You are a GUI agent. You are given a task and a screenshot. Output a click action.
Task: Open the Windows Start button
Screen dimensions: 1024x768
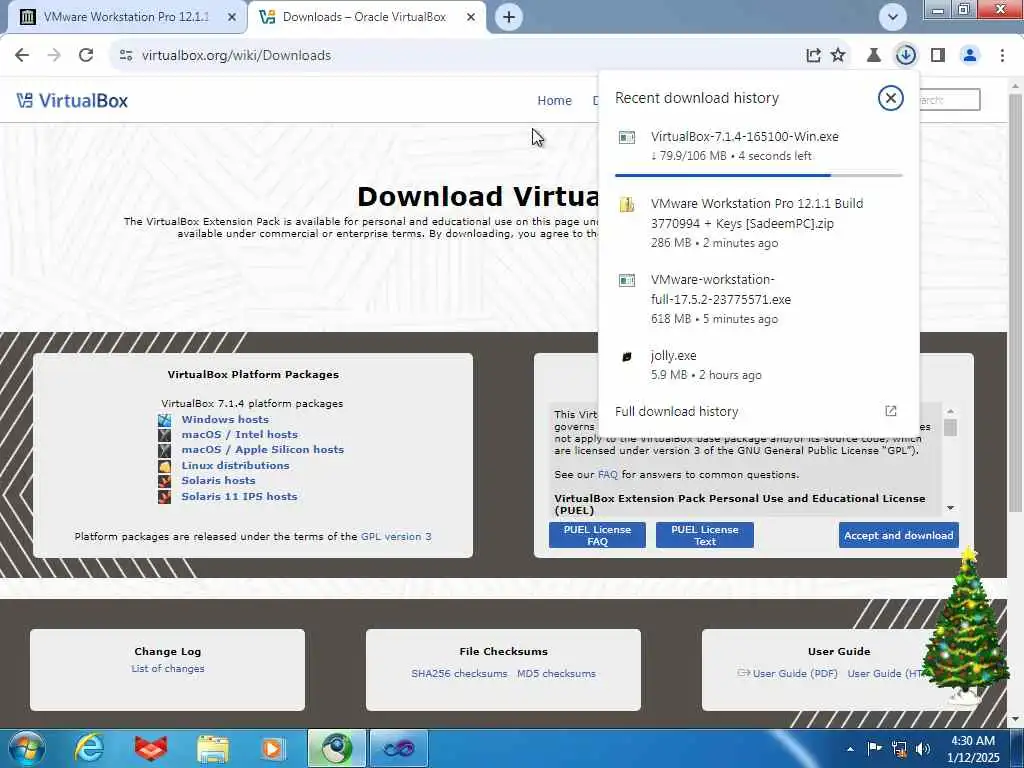(x=27, y=748)
